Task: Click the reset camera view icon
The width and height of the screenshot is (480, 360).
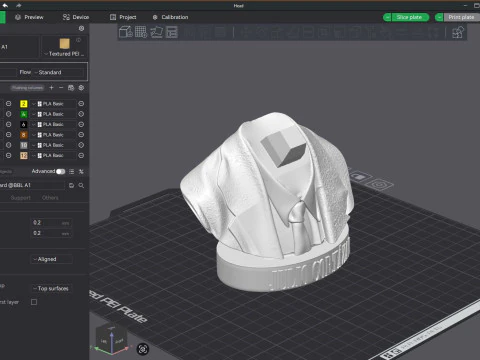Action: point(143,349)
